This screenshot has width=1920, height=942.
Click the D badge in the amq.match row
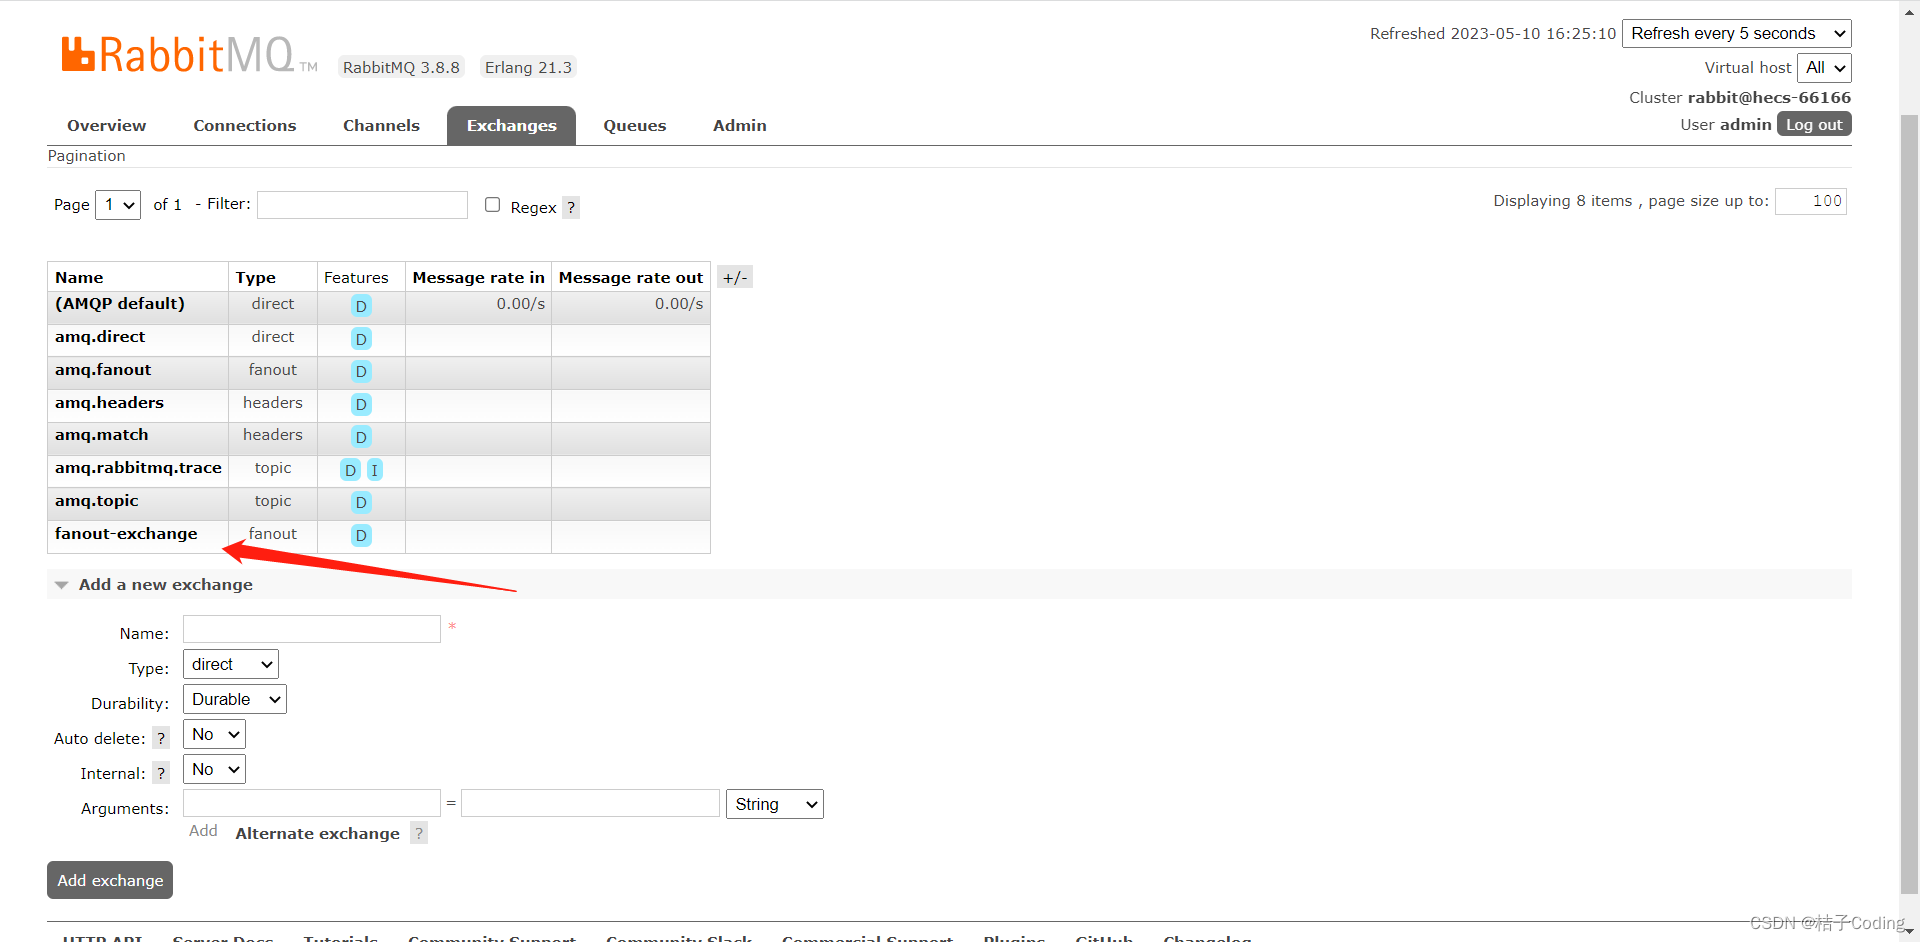(x=361, y=437)
